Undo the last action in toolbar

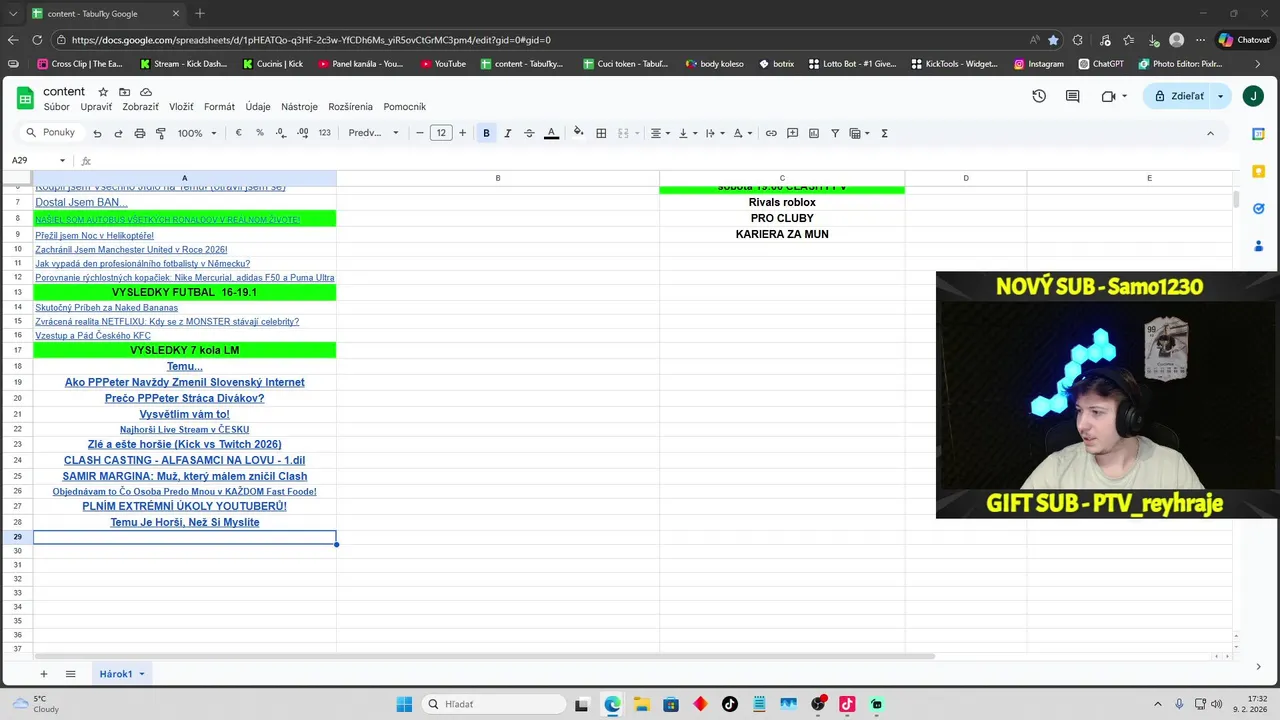pyautogui.click(x=97, y=133)
